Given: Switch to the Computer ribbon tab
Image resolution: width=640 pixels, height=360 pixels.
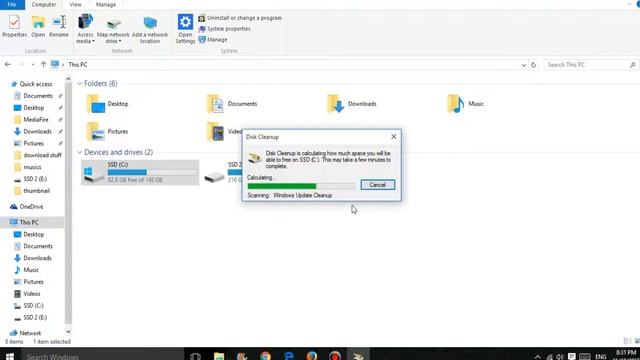Looking at the screenshot, I should tap(44, 4).
